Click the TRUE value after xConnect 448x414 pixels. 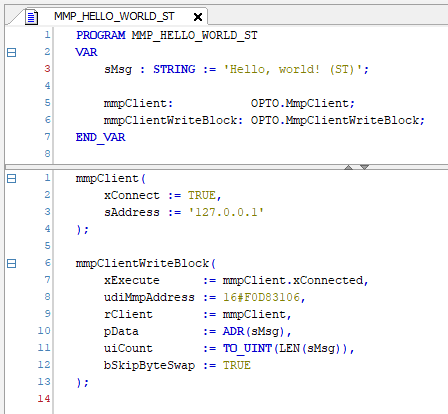202,195
